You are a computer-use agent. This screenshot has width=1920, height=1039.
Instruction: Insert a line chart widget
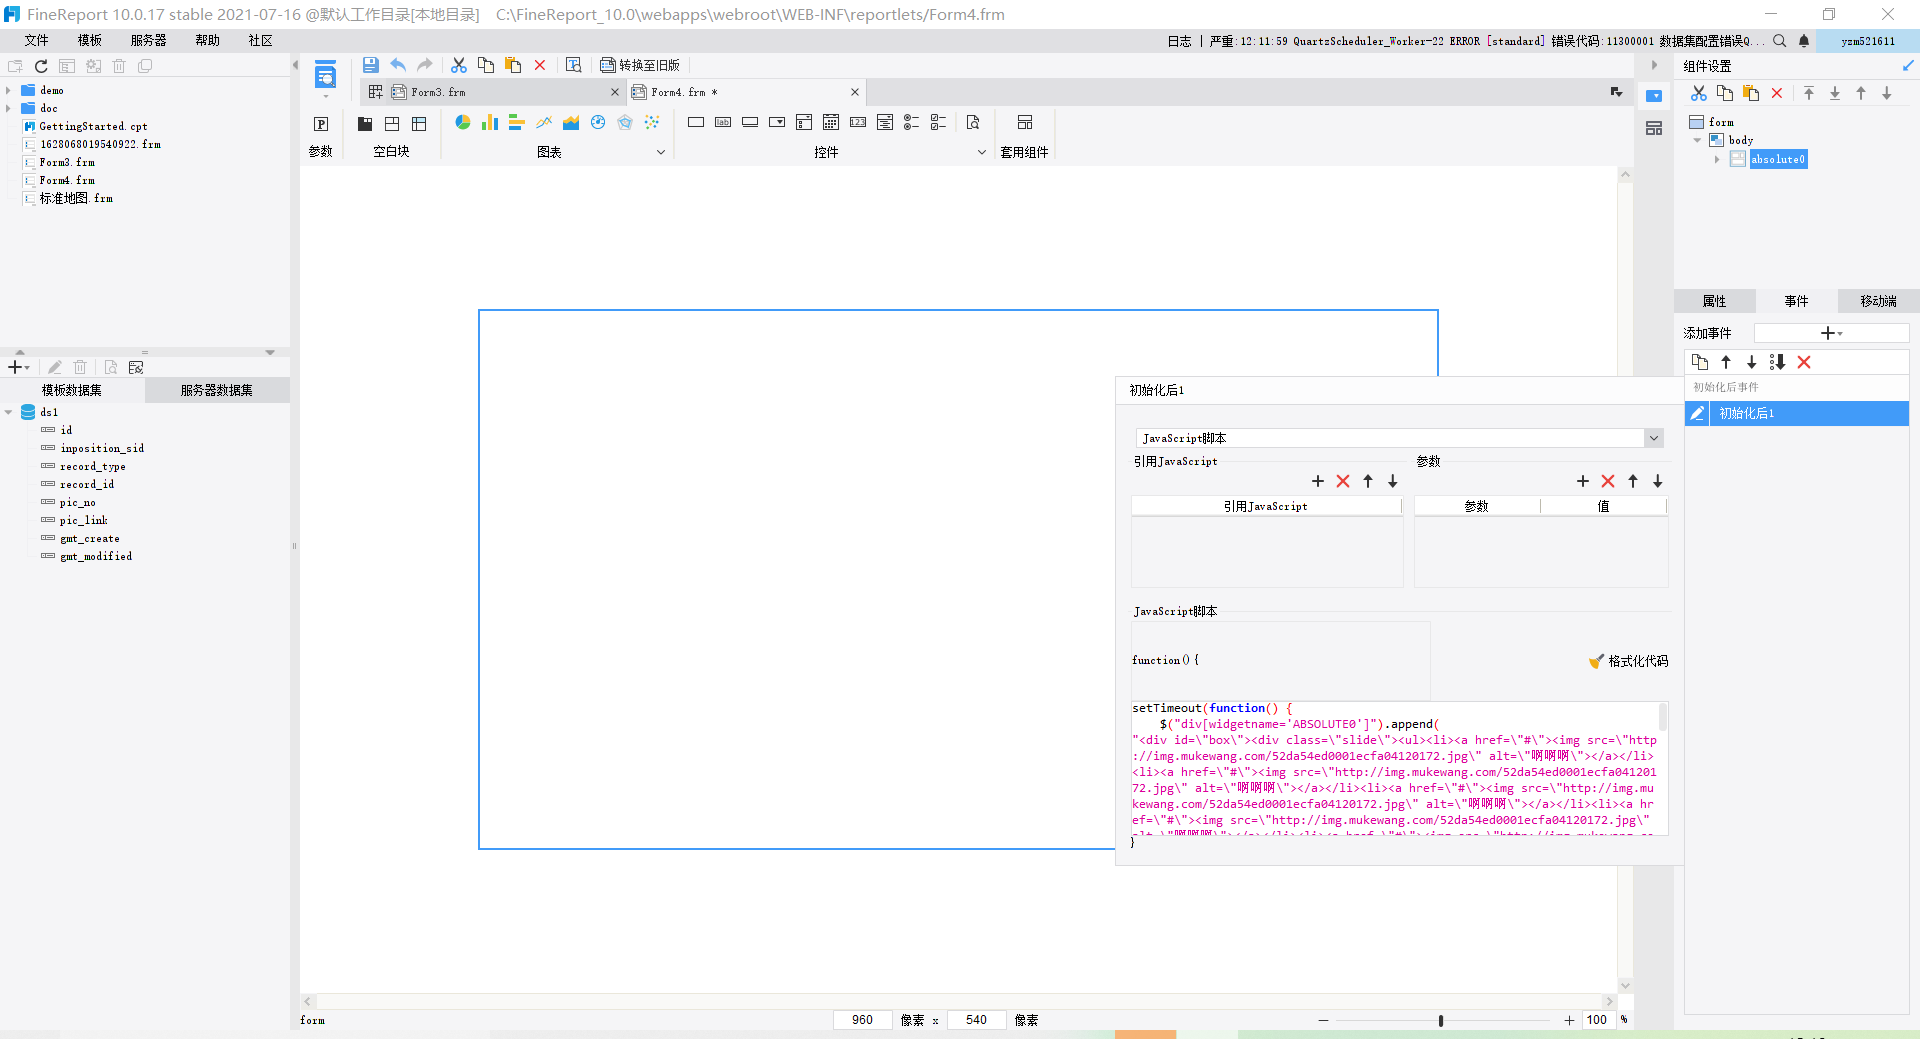544,122
